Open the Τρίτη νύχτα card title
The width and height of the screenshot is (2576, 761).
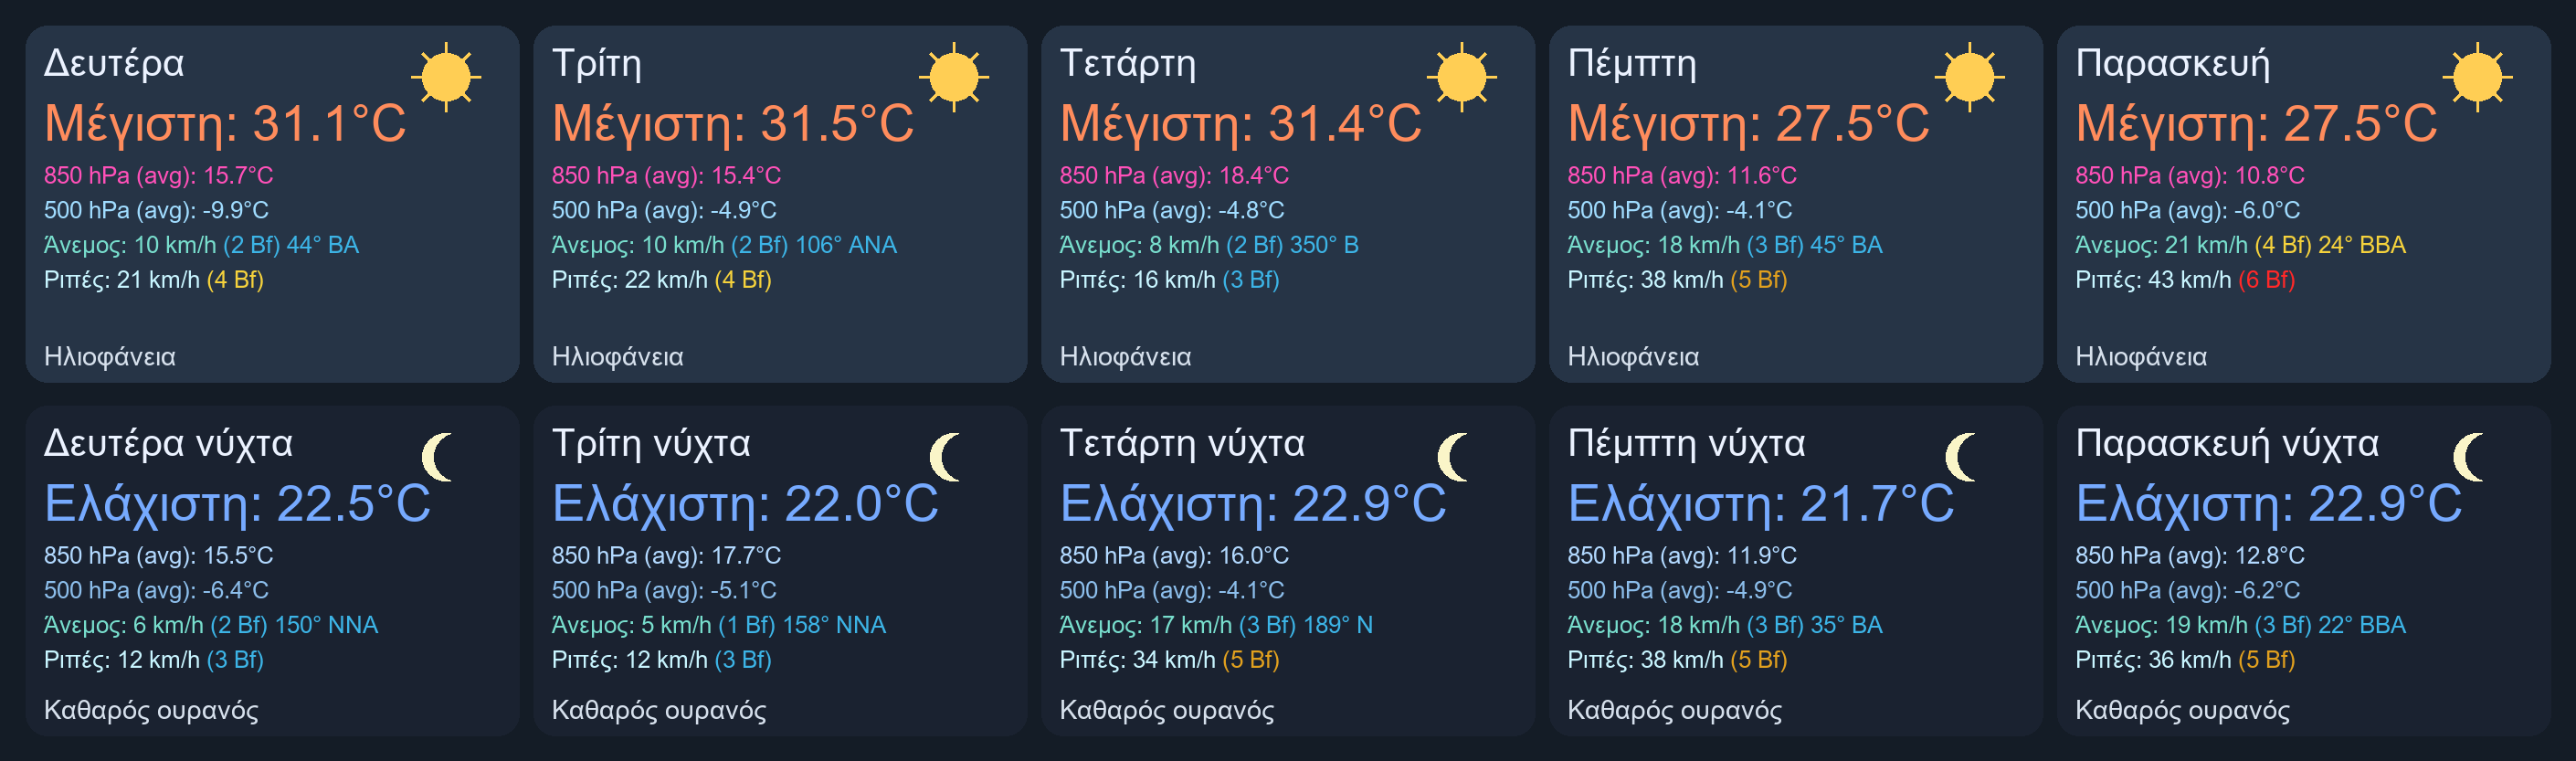point(651,443)
